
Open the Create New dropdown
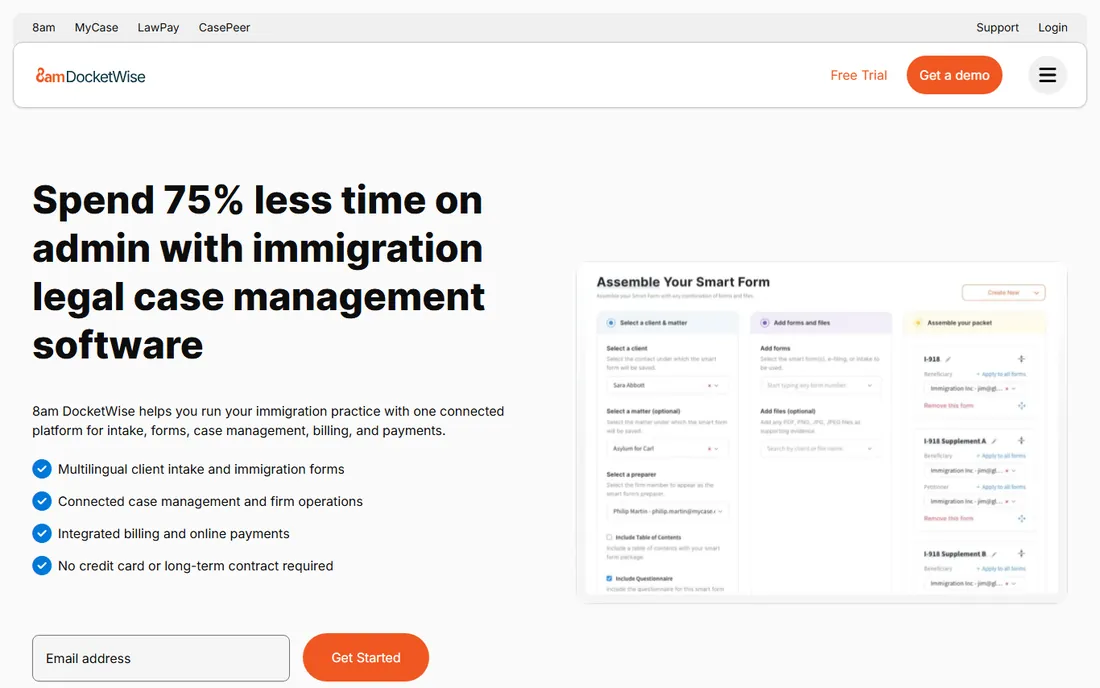pos(1003,292)
